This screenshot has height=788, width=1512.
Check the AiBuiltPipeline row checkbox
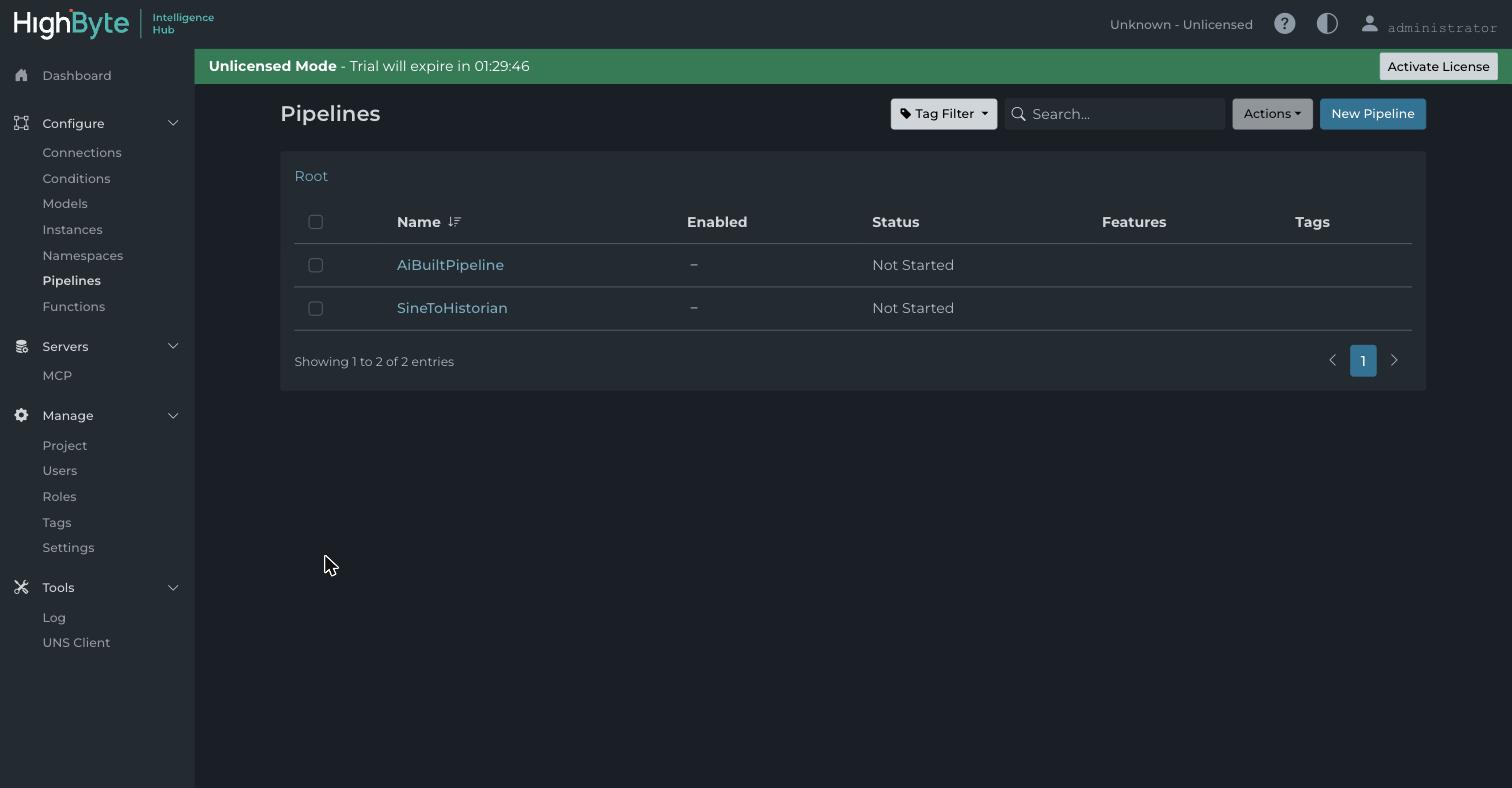tap(315, 265)
